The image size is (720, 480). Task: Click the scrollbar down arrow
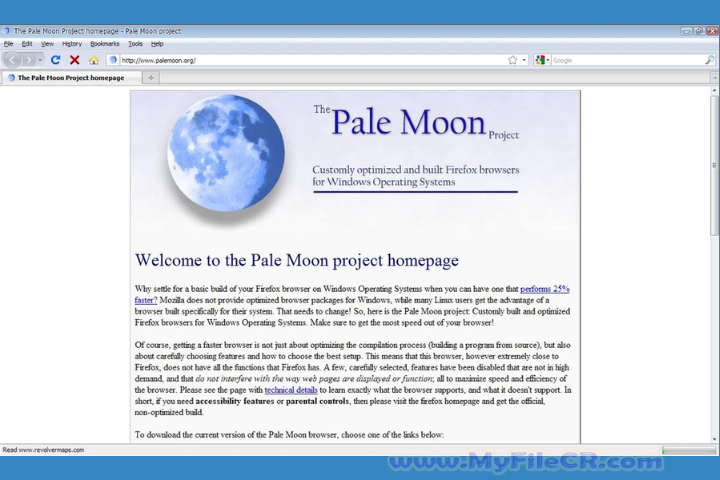click(x=714, y=439)
